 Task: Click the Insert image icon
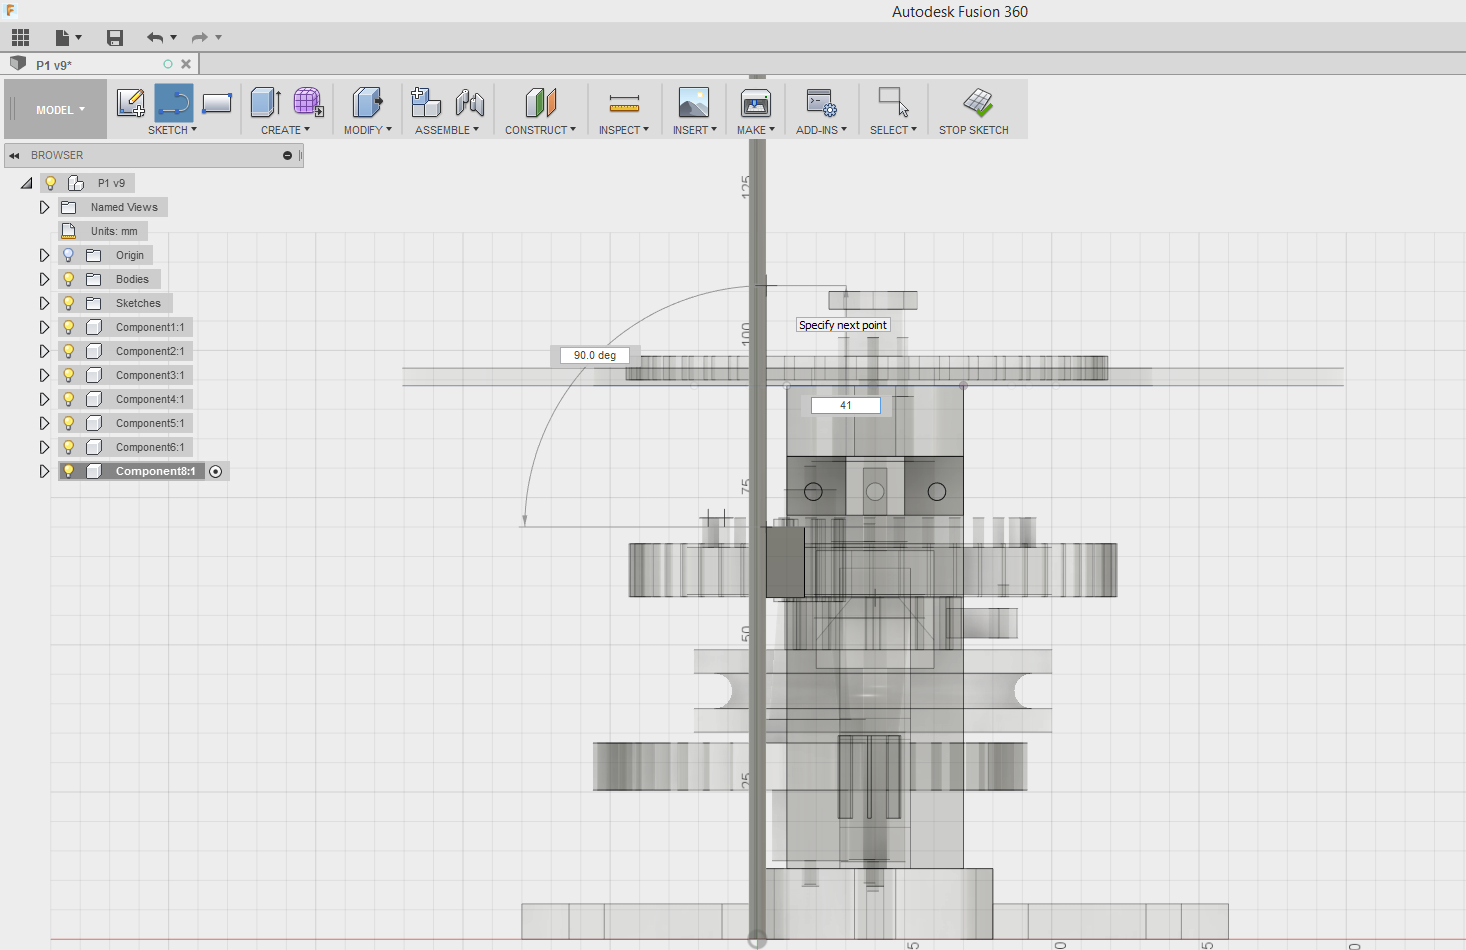coord(694,102)
